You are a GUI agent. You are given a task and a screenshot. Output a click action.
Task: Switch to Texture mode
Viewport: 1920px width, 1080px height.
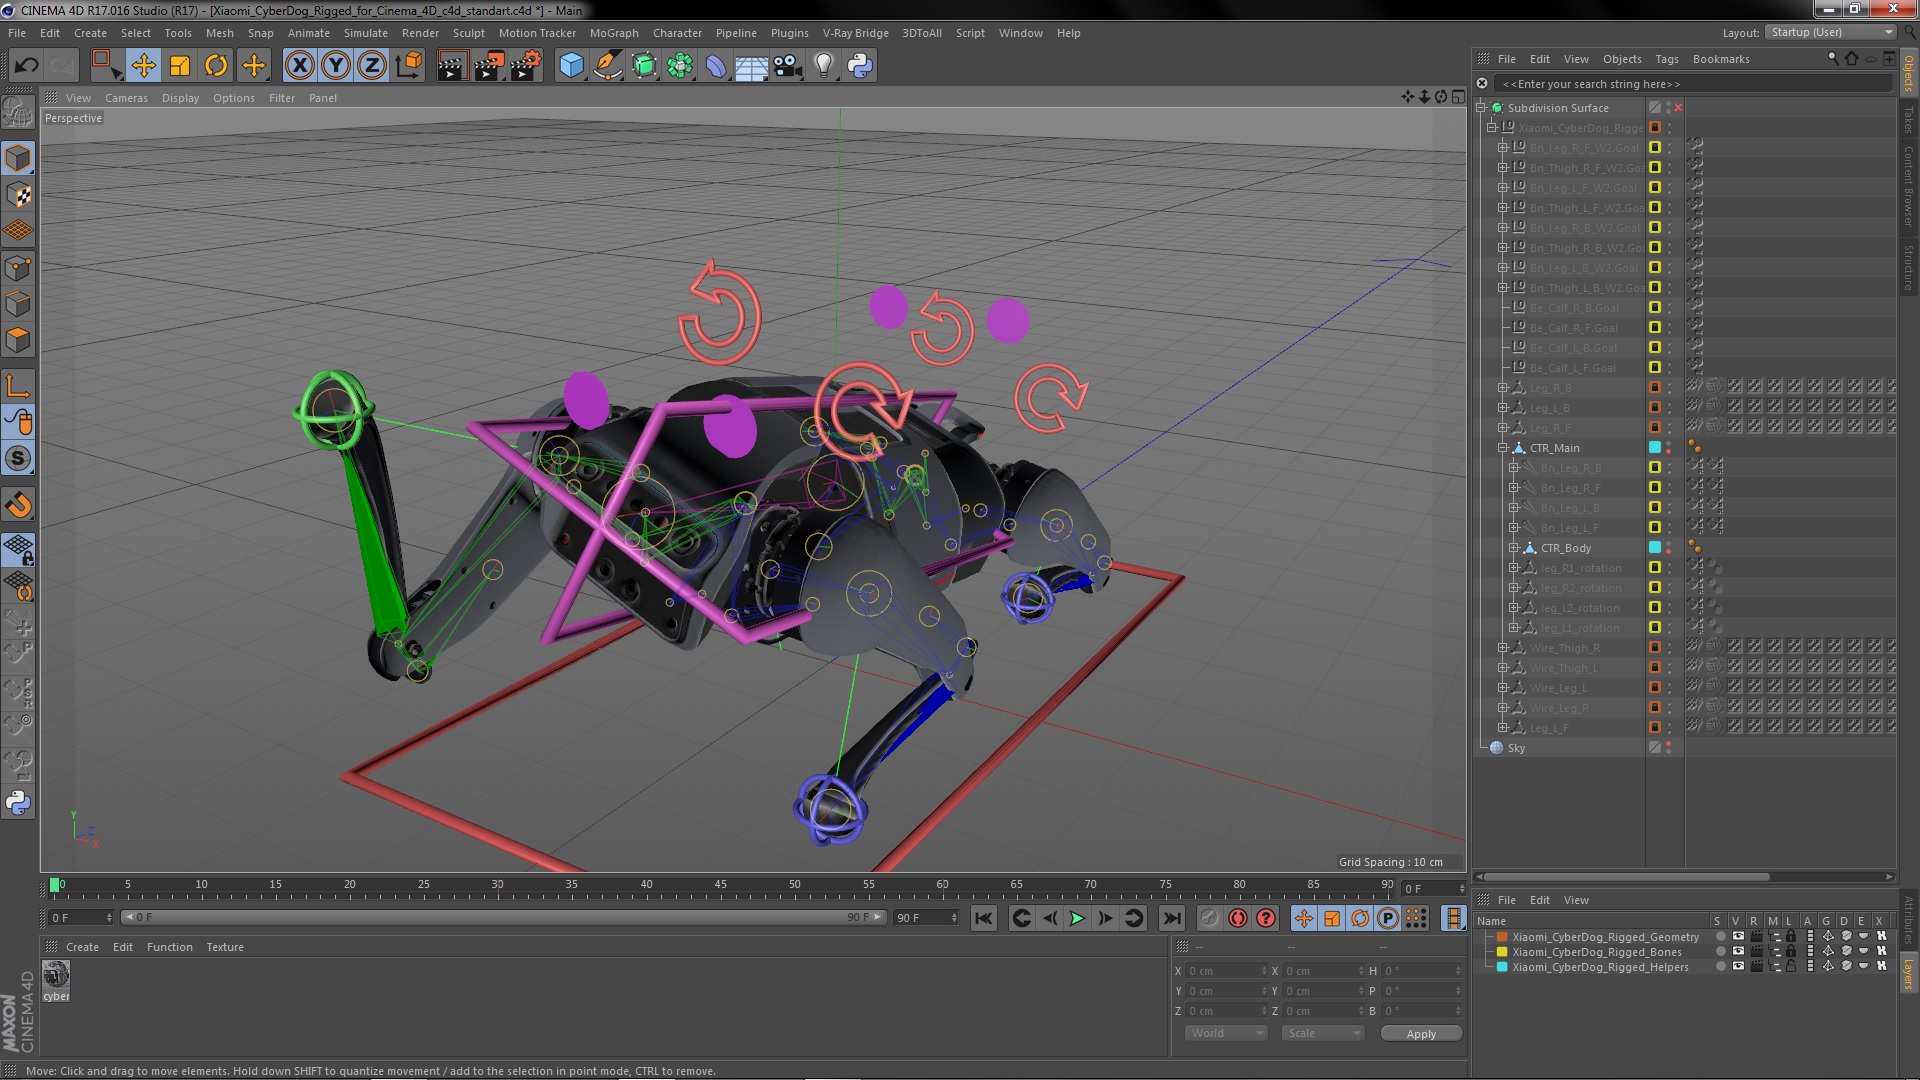[x=18, y=194]
